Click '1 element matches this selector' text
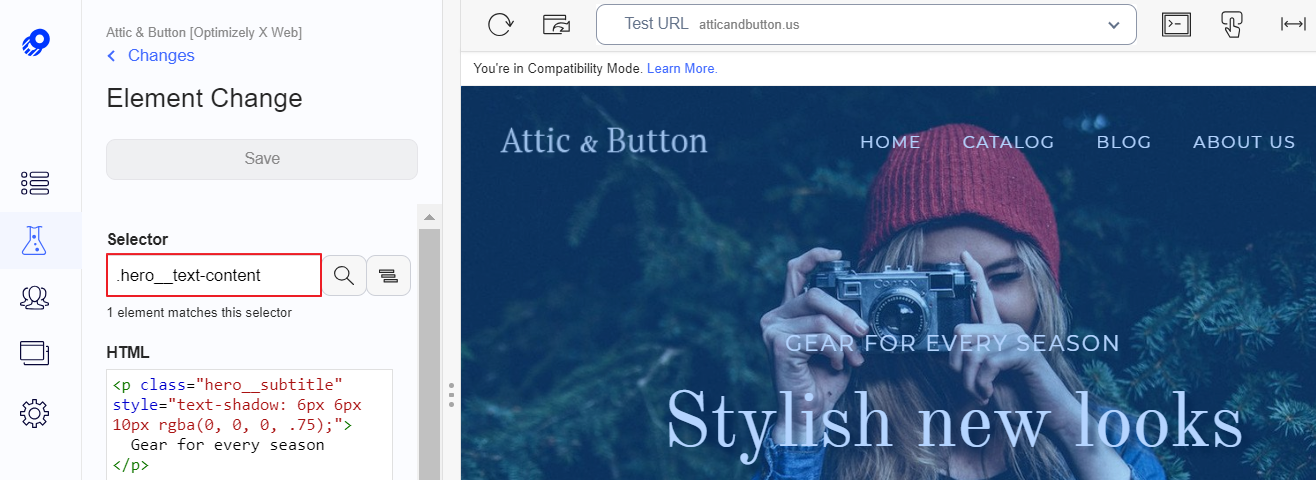This screenshot has width=1316, height=480. [199, 313]
